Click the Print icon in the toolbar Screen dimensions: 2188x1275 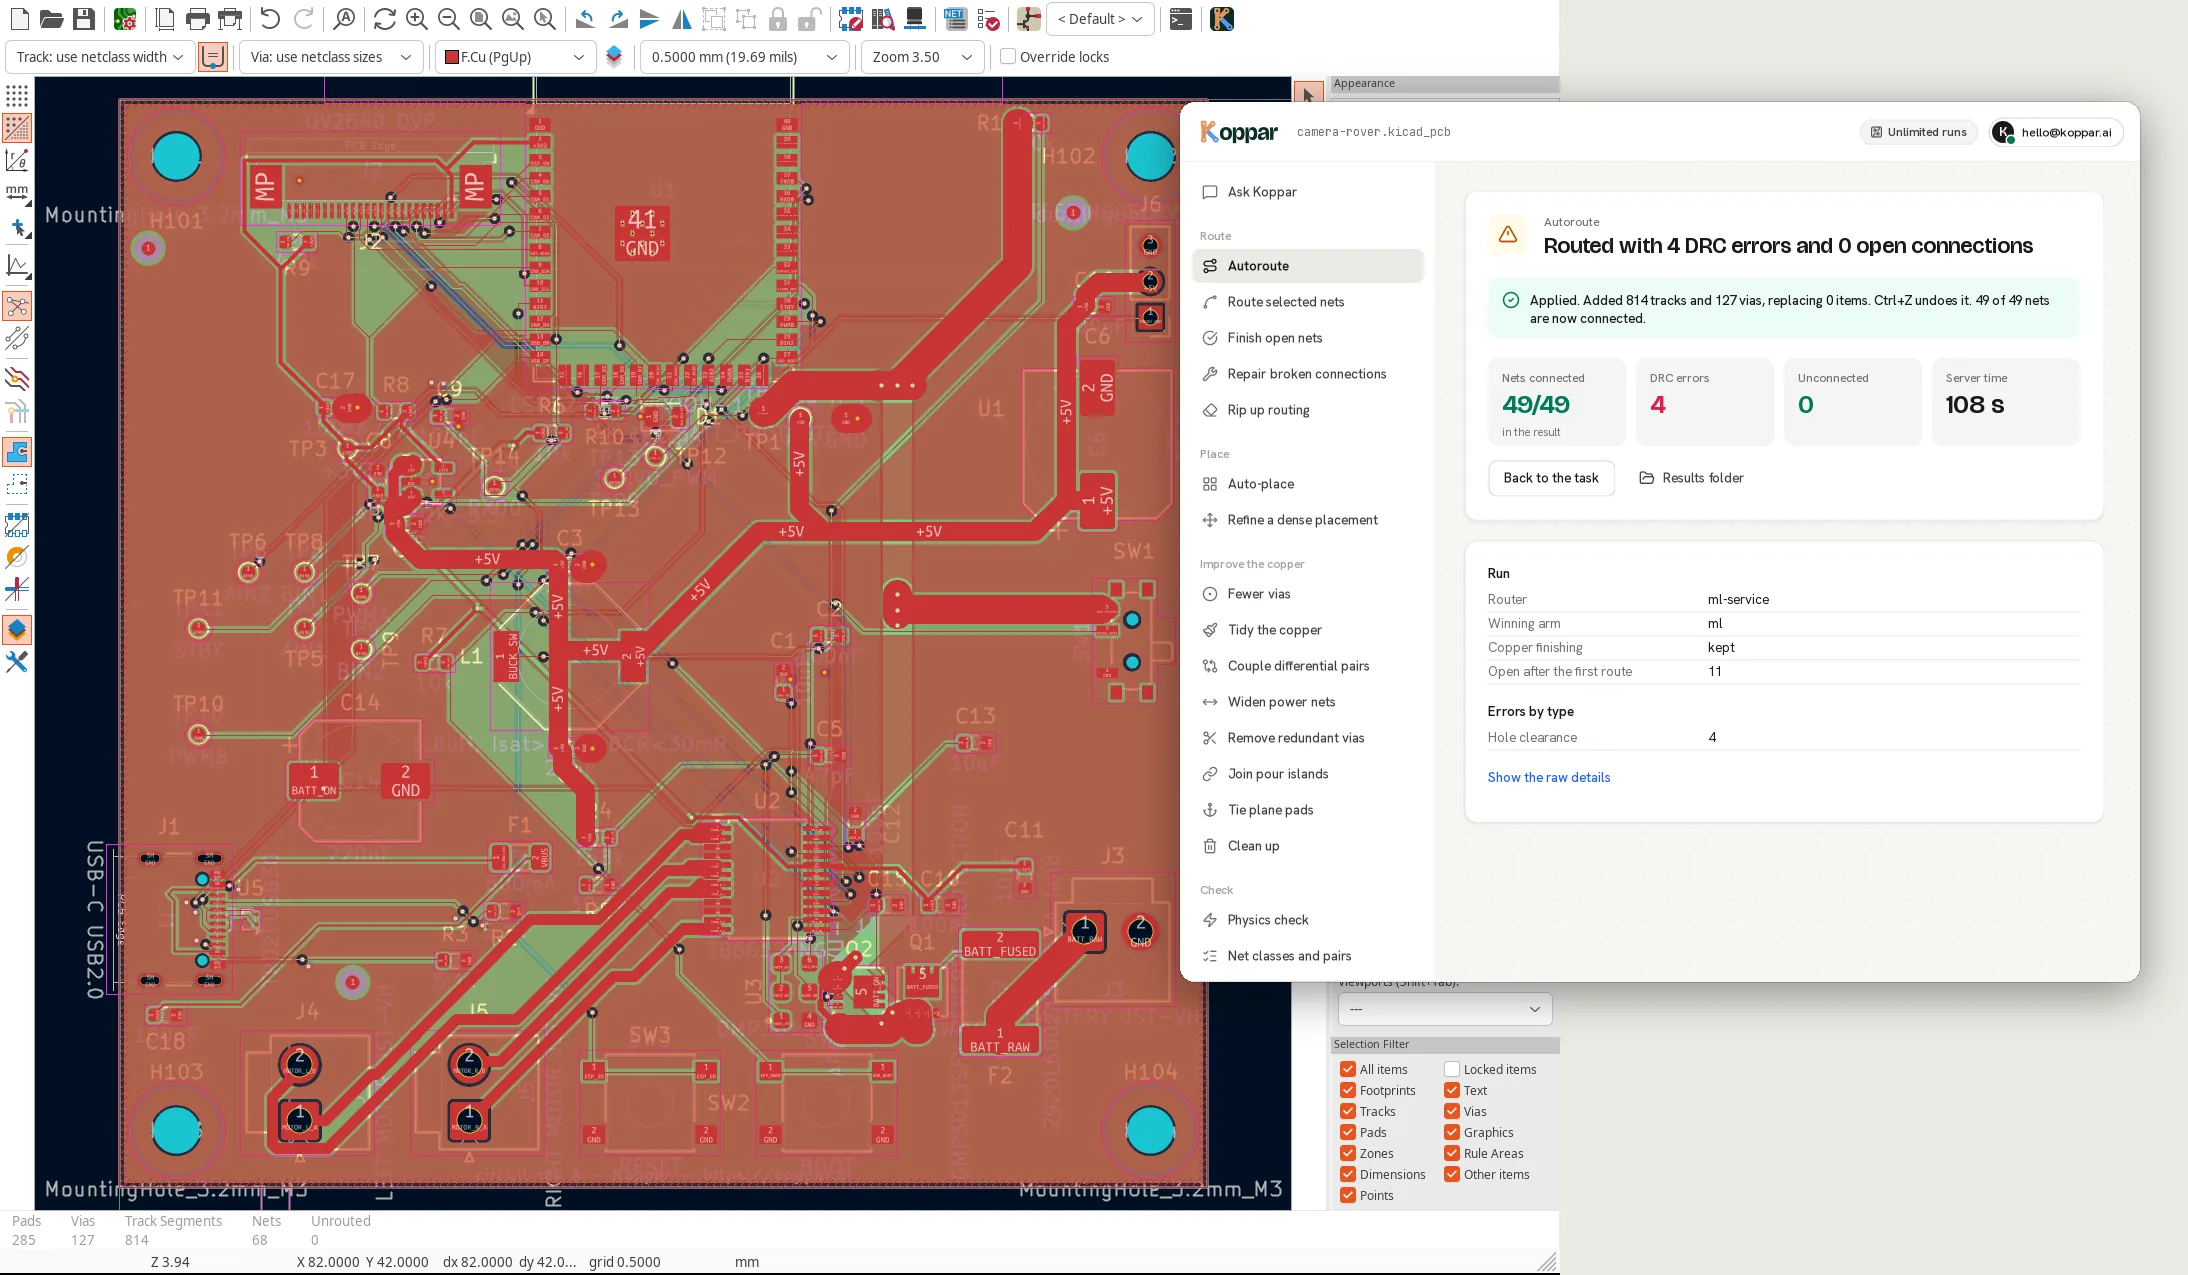coord(198,19)
